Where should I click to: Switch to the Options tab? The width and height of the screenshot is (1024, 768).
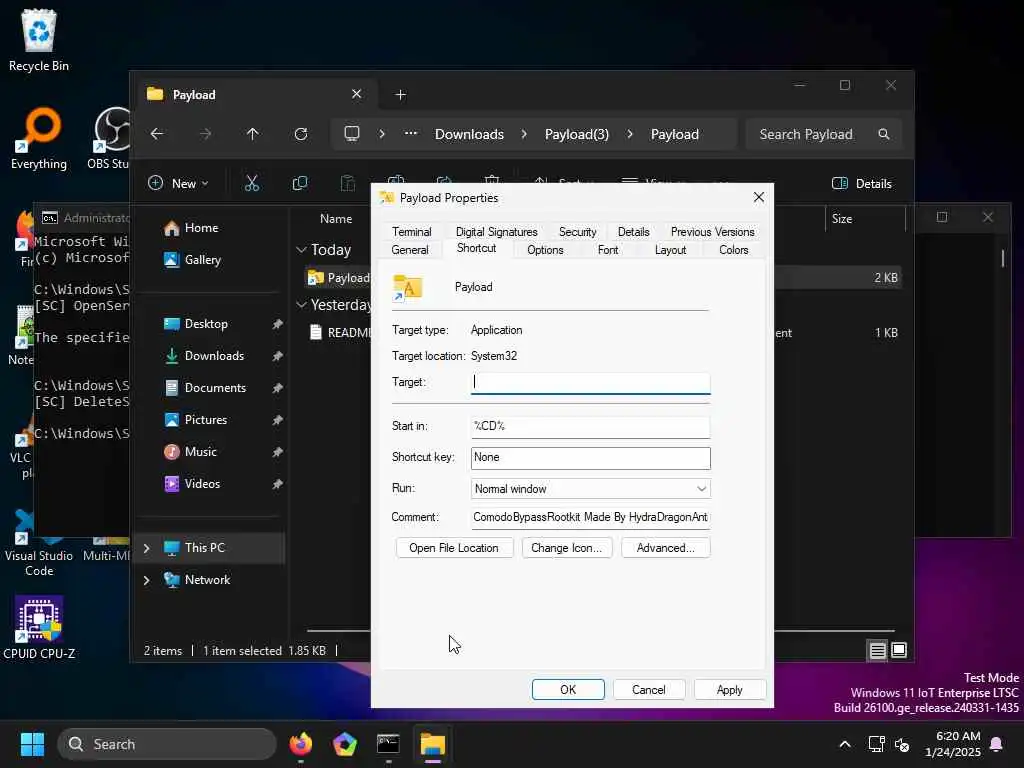(x=545, y=249)
